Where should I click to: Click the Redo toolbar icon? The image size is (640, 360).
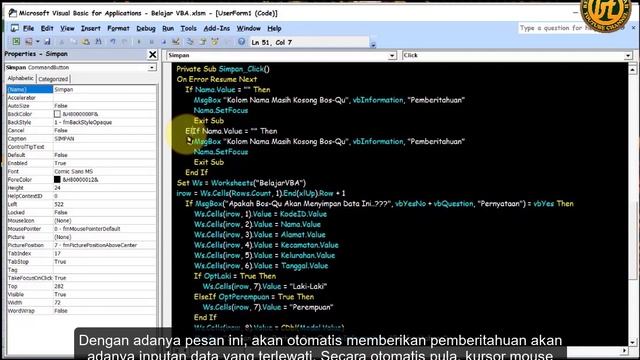[x=125, y=42]
